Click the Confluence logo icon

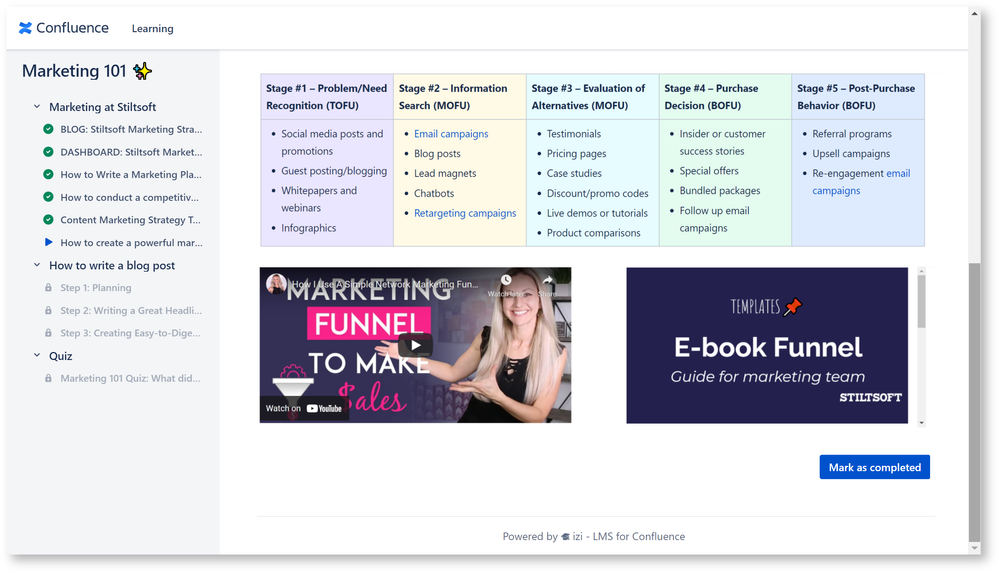click(x=25, y=28)
